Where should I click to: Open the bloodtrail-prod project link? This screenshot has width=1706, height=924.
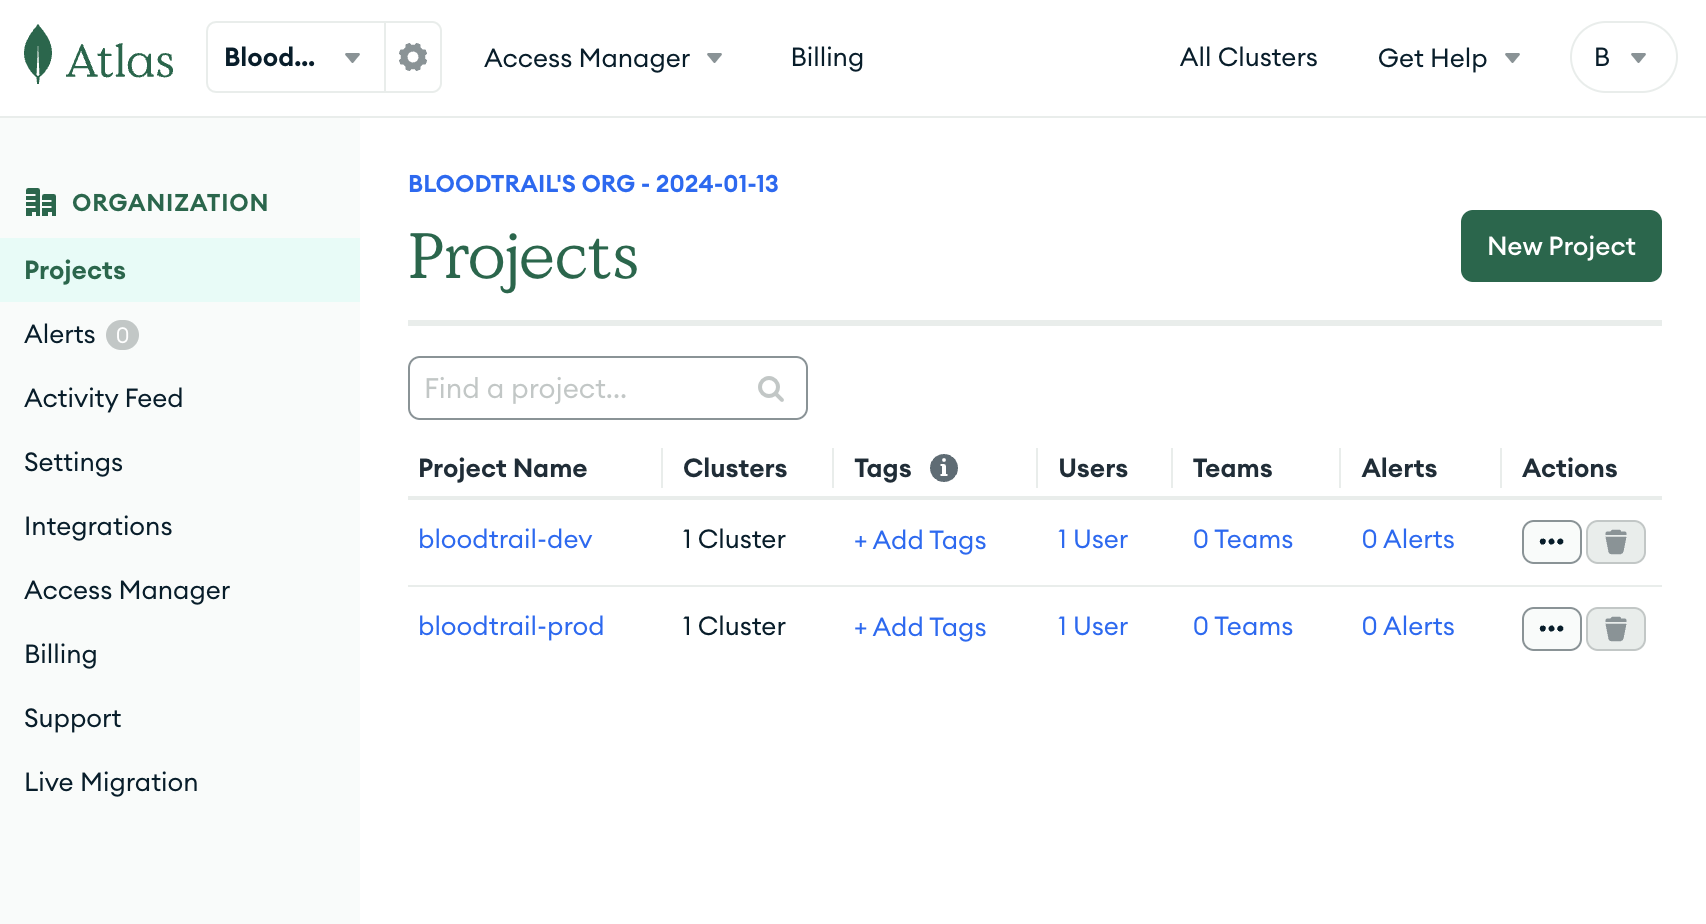pyautogui.click(x=511, y=626)
